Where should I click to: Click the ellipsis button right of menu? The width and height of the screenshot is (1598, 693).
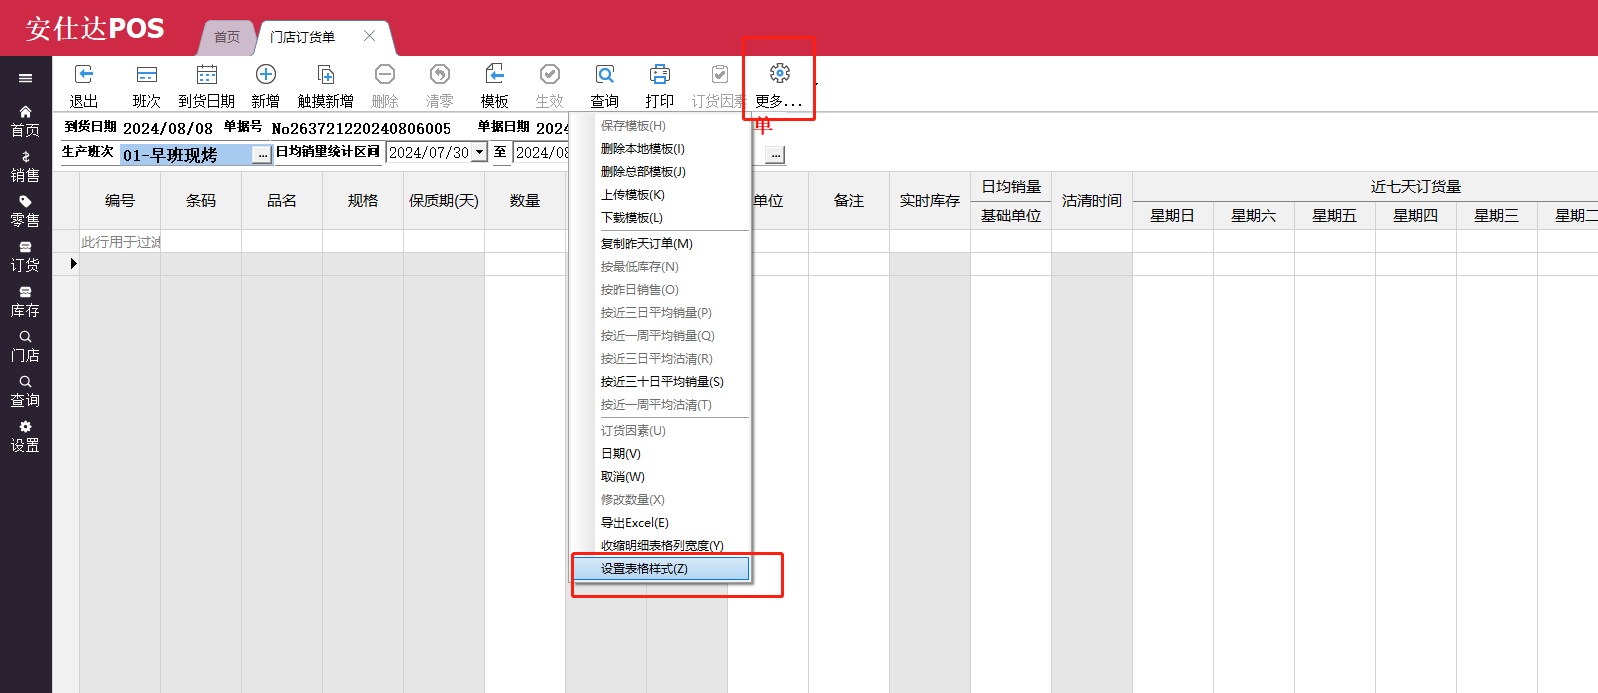point(775,155)
